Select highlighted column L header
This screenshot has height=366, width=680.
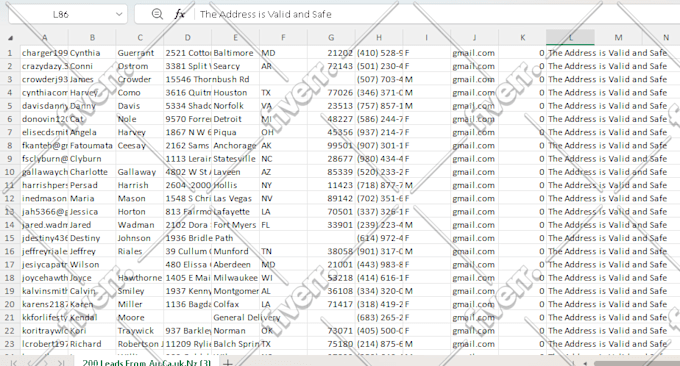click(x=570, y=38)
